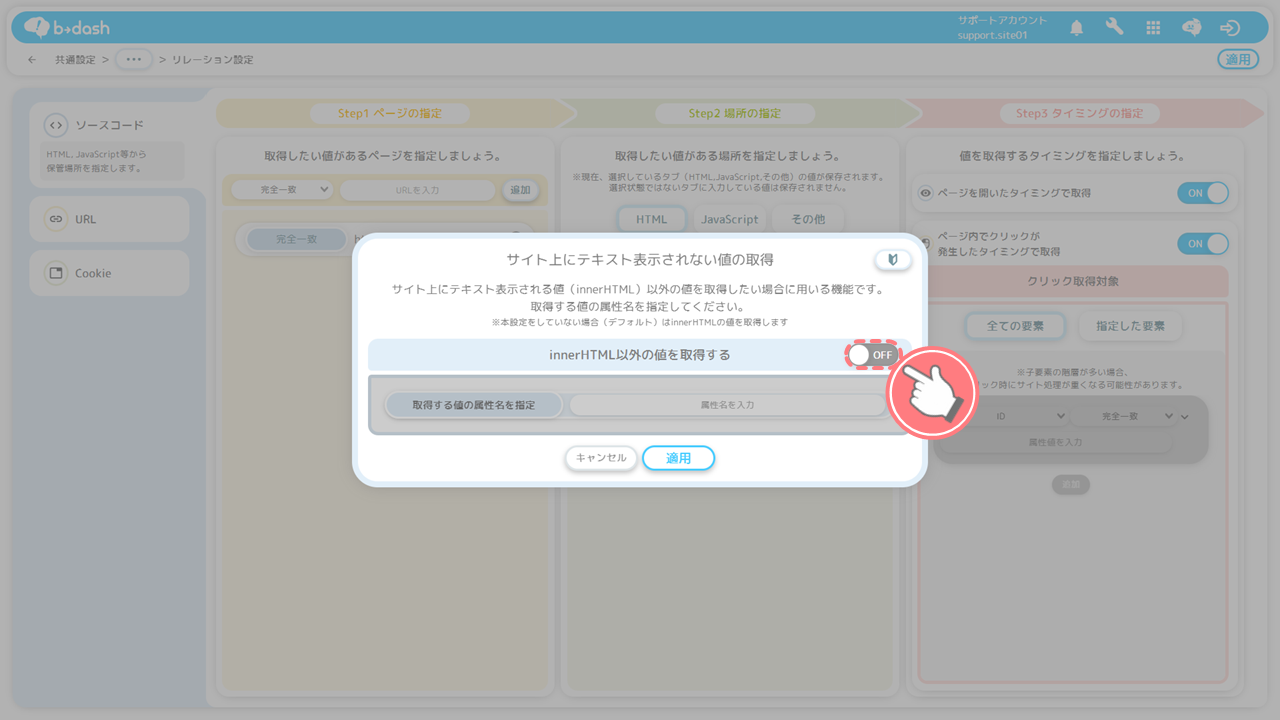Open the support chat icon

pos(1191,28)
